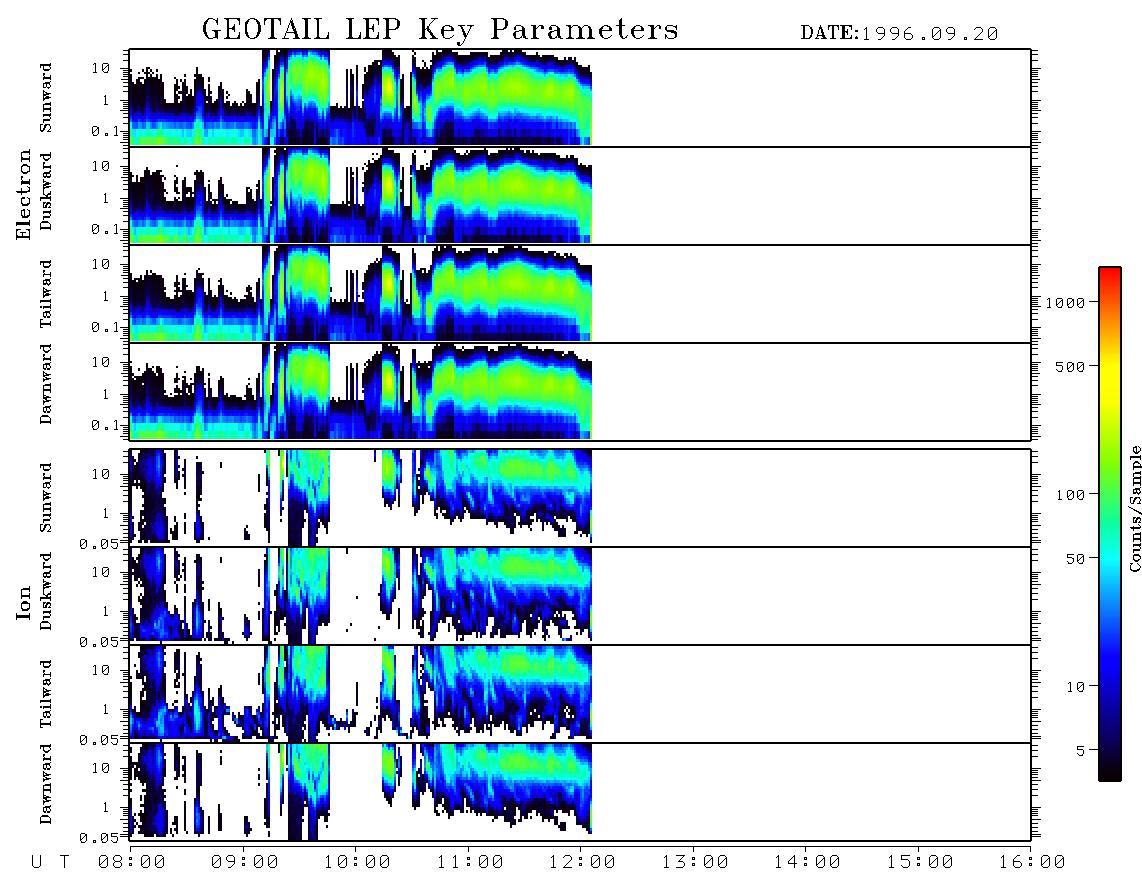The width and height of the screenshot is (1142, 880).
Task: Click the "GEOTAIL LEP Key Parameters" title
Action: [x=440, y=30]
